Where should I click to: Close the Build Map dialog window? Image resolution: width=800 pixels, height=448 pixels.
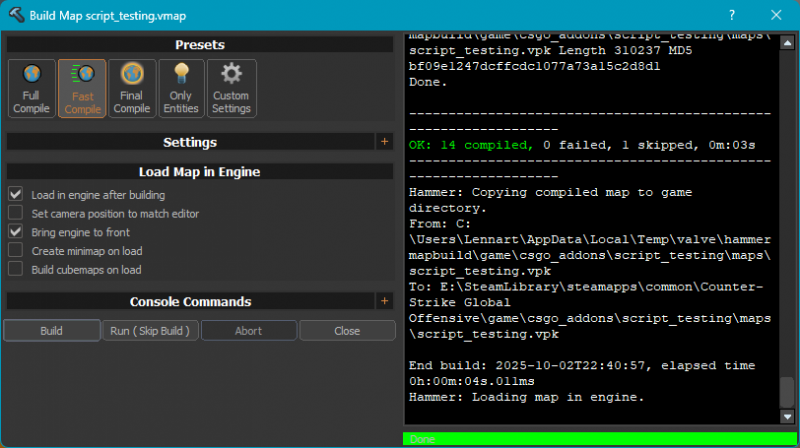point(777,16)
